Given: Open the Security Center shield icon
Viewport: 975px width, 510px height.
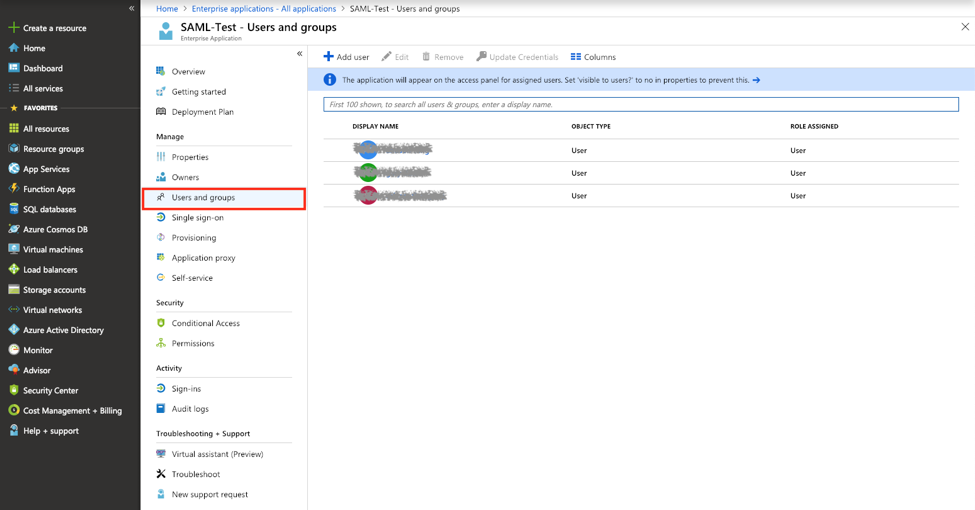Looking at the screenshot, I should (14, 390).
